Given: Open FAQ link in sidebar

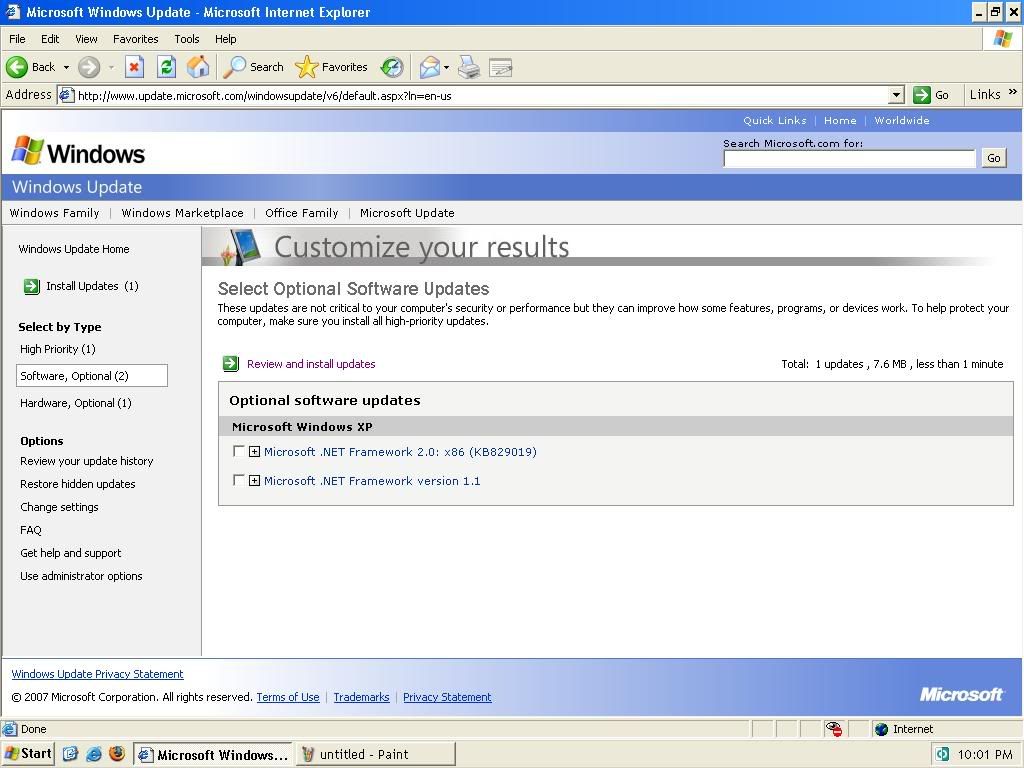Looking at the screenshot, I should click(x=31, y=530).
